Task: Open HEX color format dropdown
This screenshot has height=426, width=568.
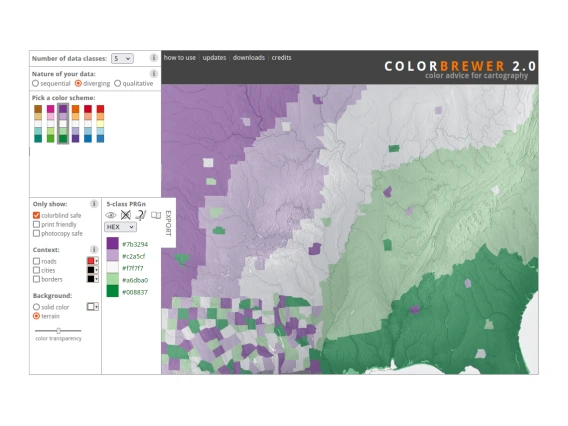Action: (x=120, y=227)
